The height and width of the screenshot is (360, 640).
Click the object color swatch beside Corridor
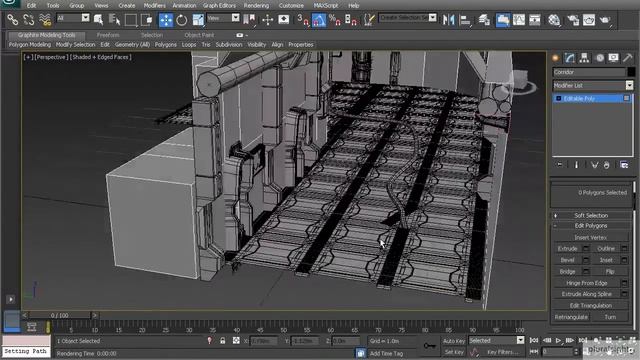pos(631,72)
